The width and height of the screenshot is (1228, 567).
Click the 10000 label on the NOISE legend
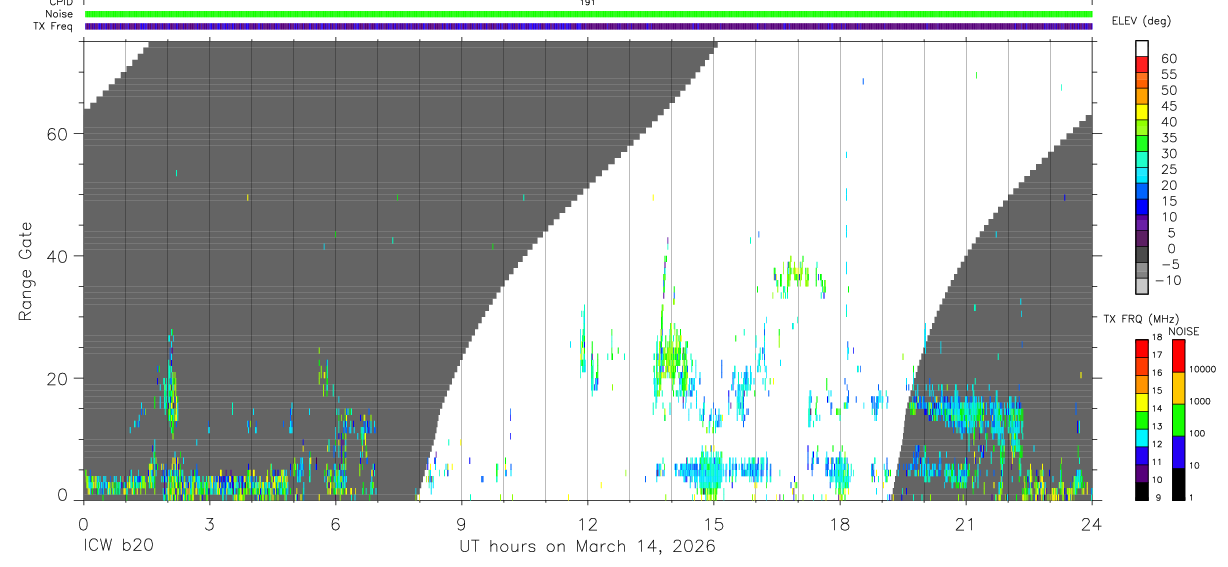[1202, 369]
